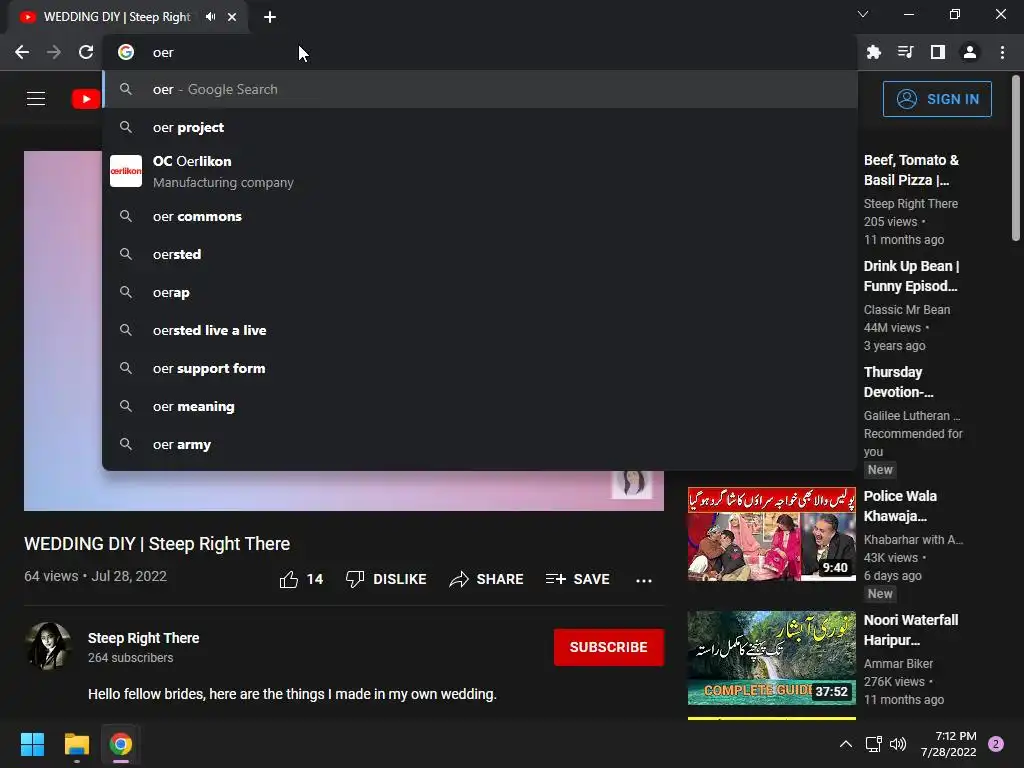Select the 'oer - Google Search' suggestion

480,89
